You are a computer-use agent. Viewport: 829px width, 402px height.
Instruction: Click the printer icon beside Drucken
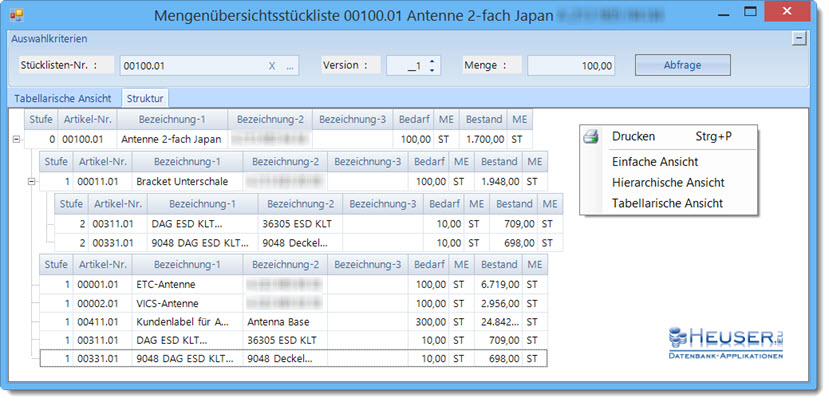pyautogui.click(x=591, y=136)
